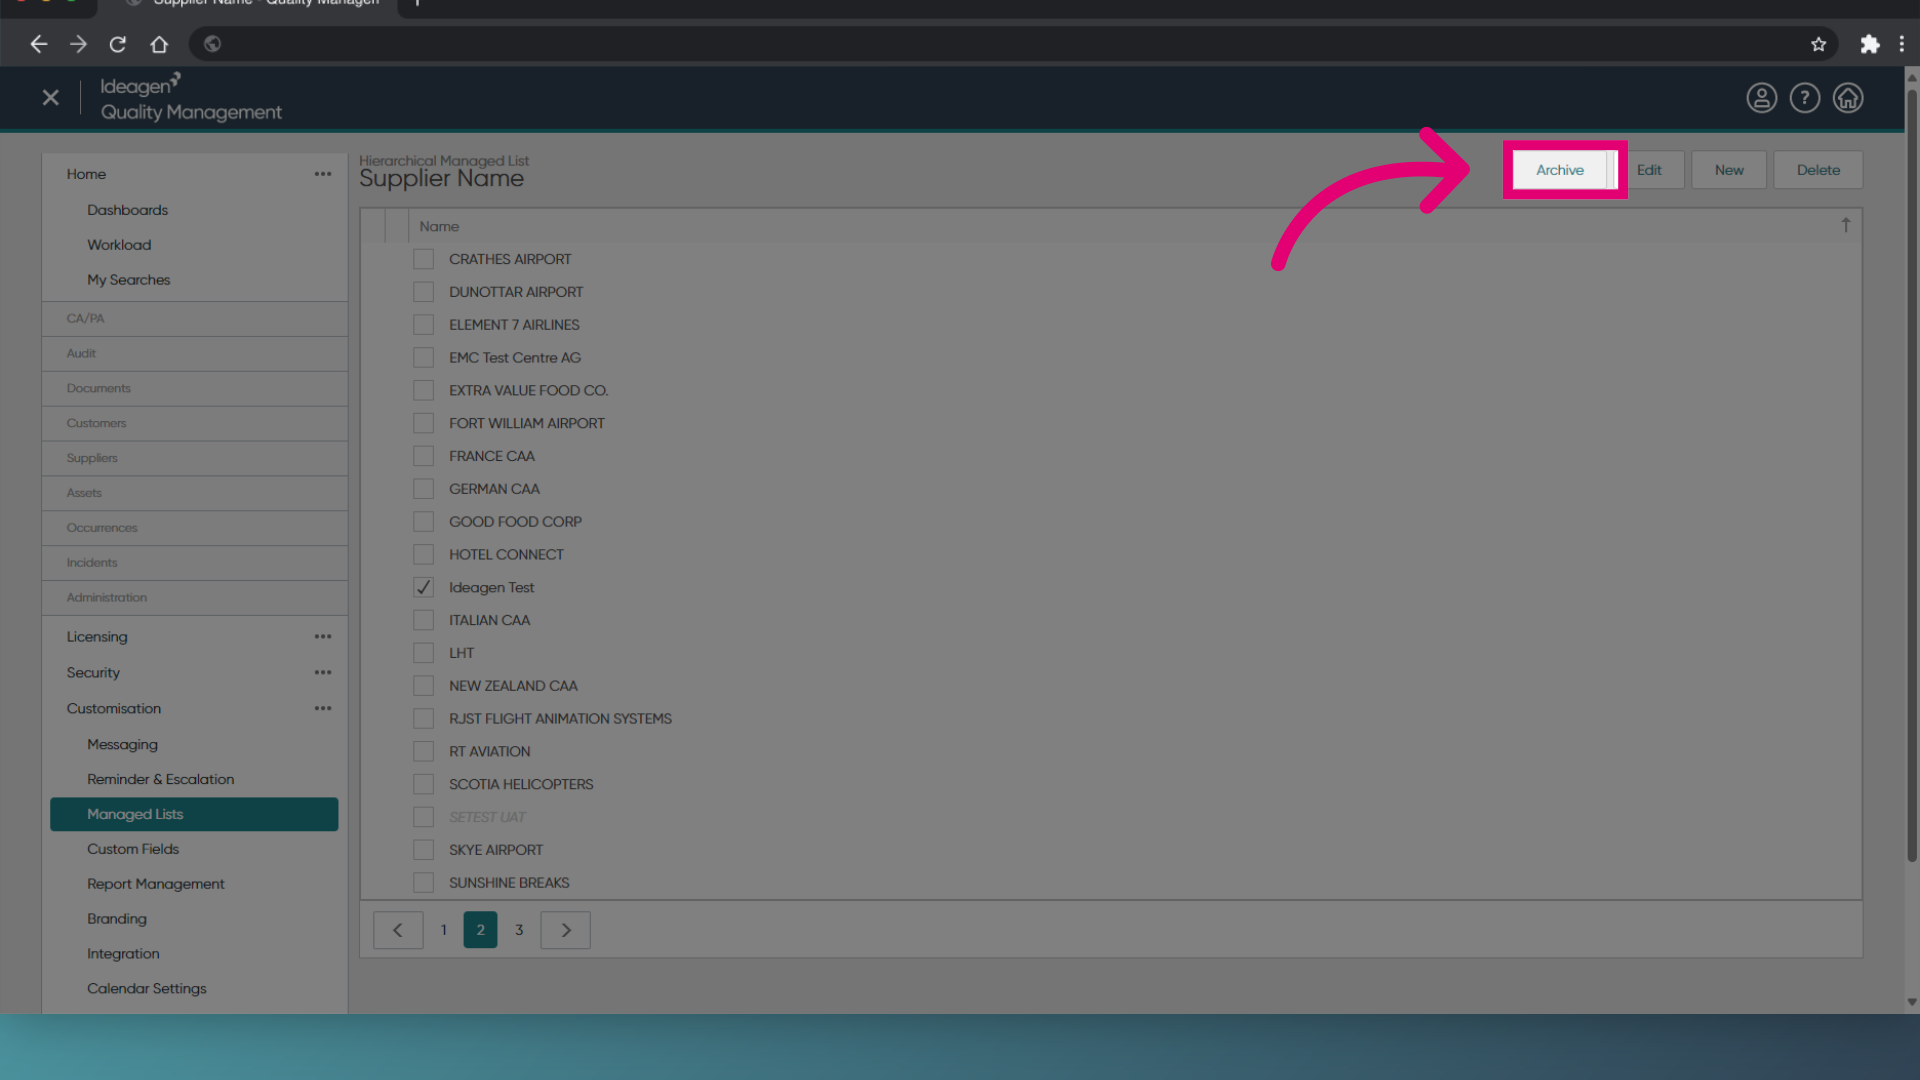Click the Archive button
The height and width of the screenshot is (1080, 1920).
pos(1559,170)
